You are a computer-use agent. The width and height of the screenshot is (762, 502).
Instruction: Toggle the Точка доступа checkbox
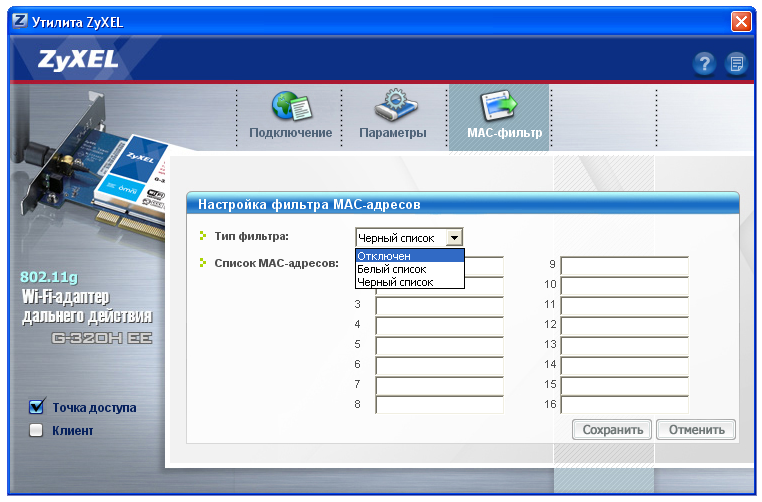[x=36, y=406]
